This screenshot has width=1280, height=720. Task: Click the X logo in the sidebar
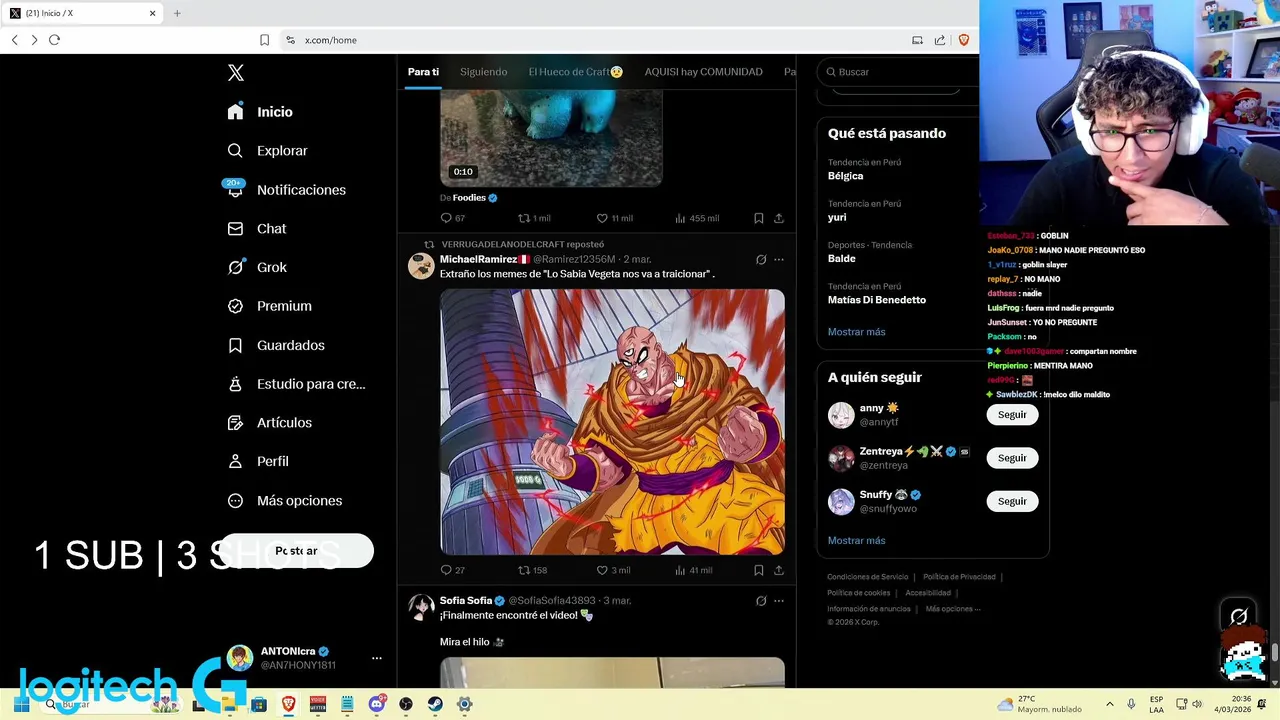tap(236, 73)
